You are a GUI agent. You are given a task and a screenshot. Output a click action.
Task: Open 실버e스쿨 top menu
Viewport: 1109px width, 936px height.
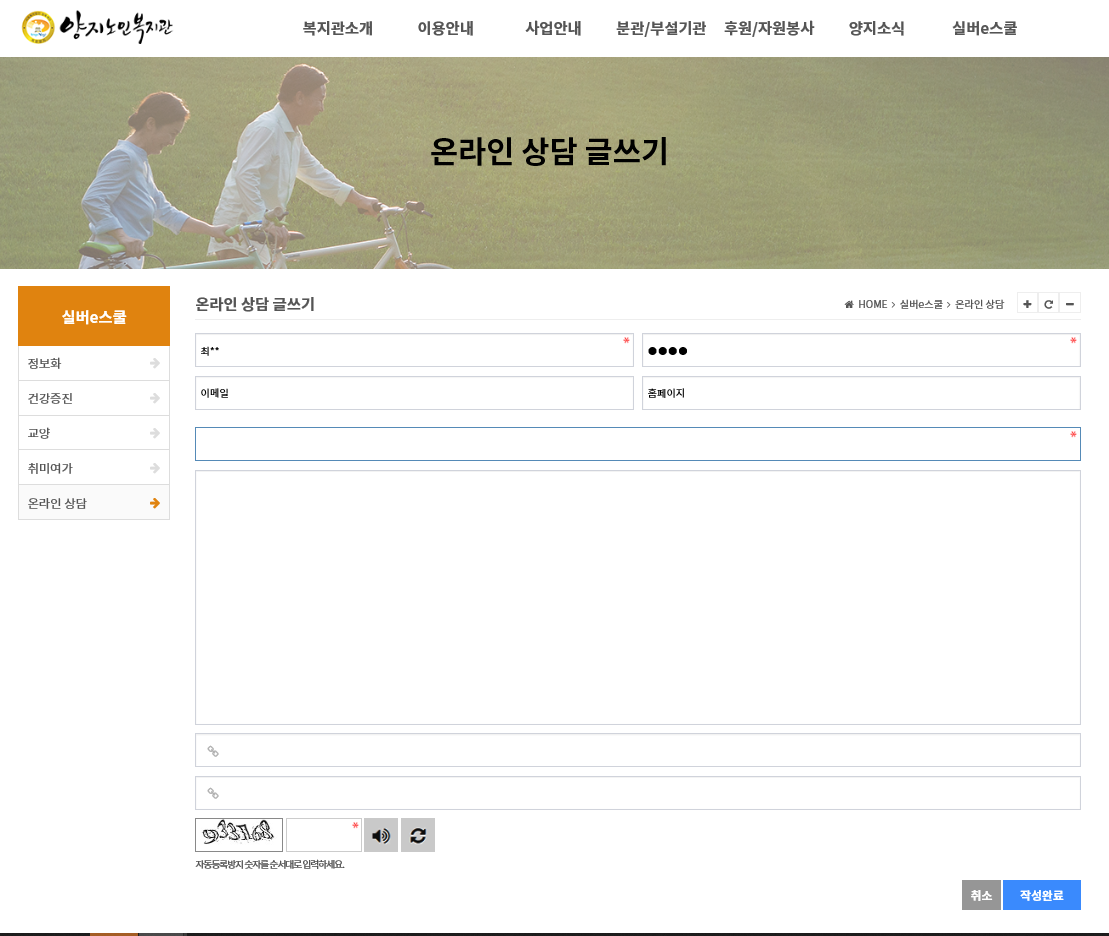[x=985, y=28]
